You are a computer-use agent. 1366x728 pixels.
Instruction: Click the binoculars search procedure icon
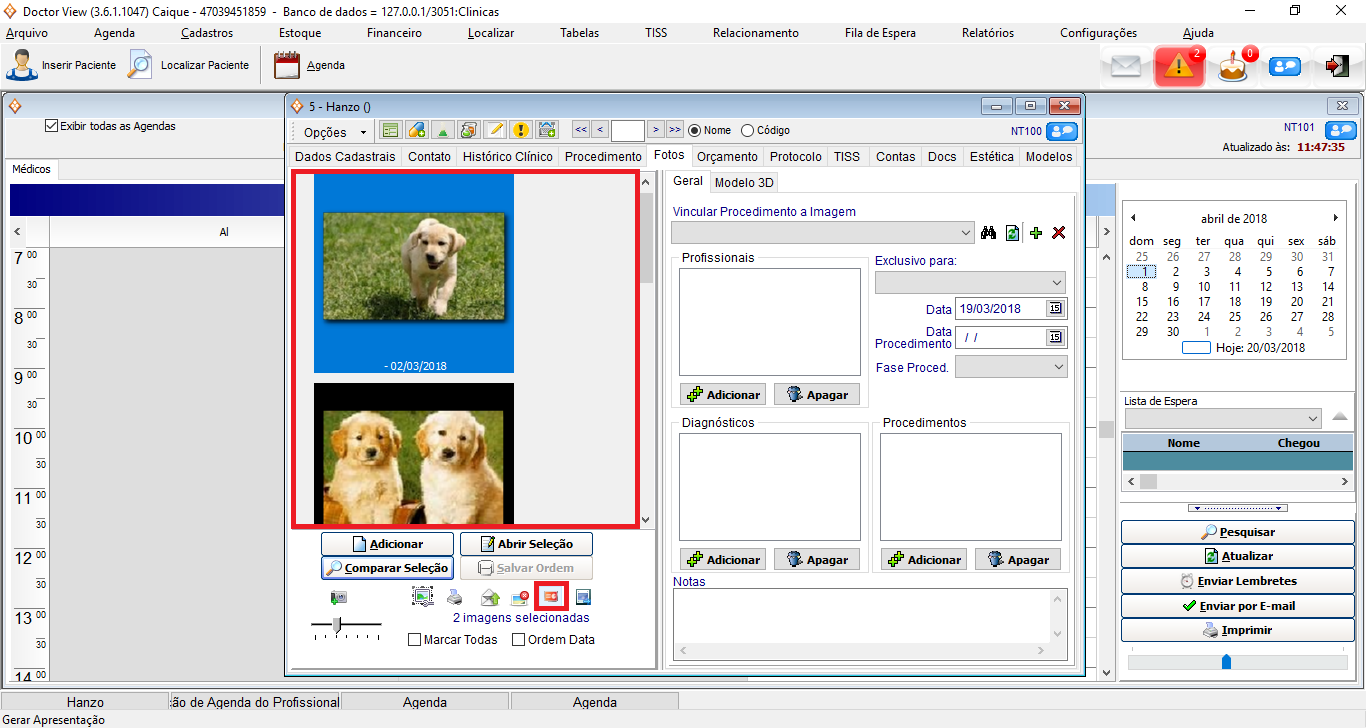(989, 233)
